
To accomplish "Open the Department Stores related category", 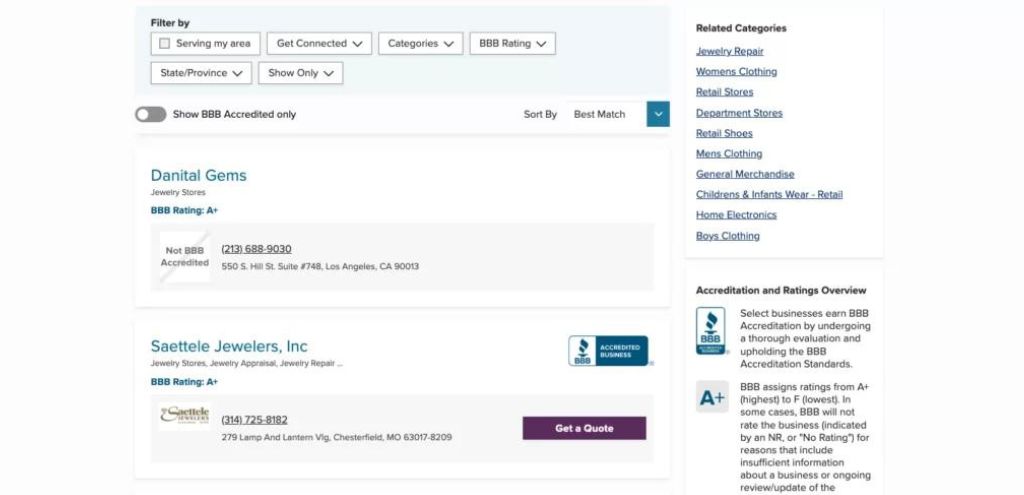I will (739, 113).
